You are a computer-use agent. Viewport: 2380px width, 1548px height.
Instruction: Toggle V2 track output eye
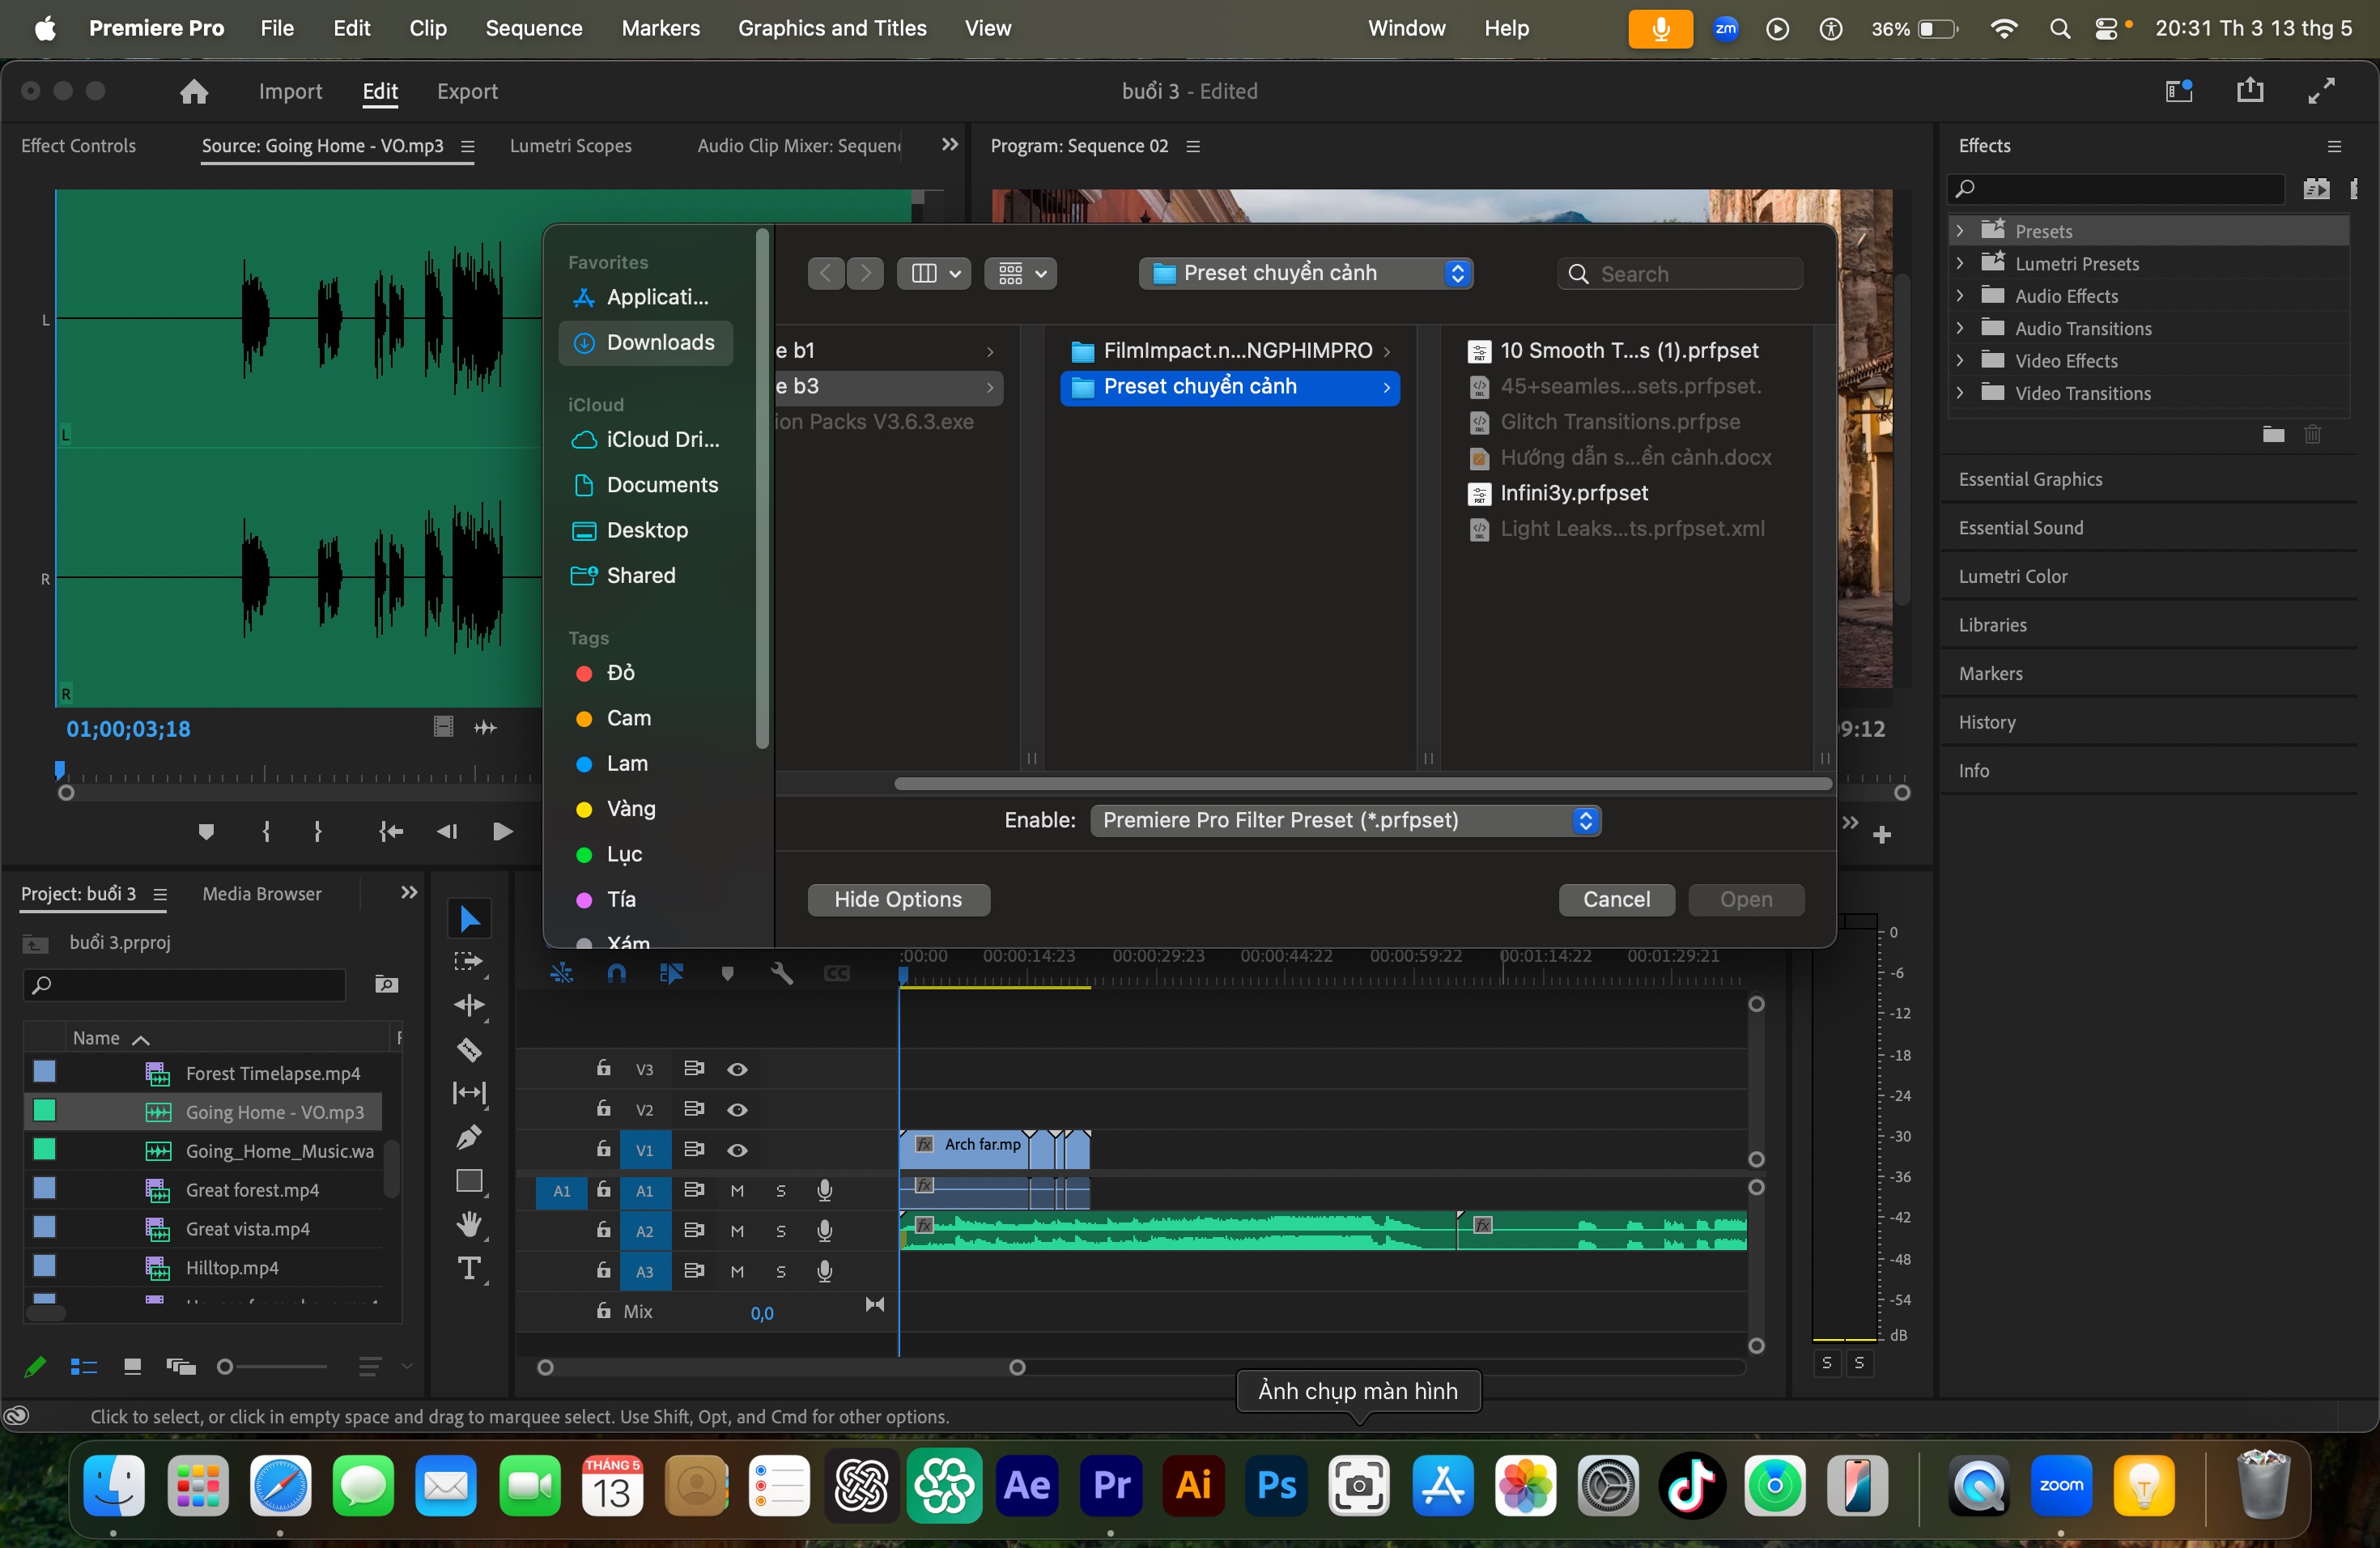737,1109
